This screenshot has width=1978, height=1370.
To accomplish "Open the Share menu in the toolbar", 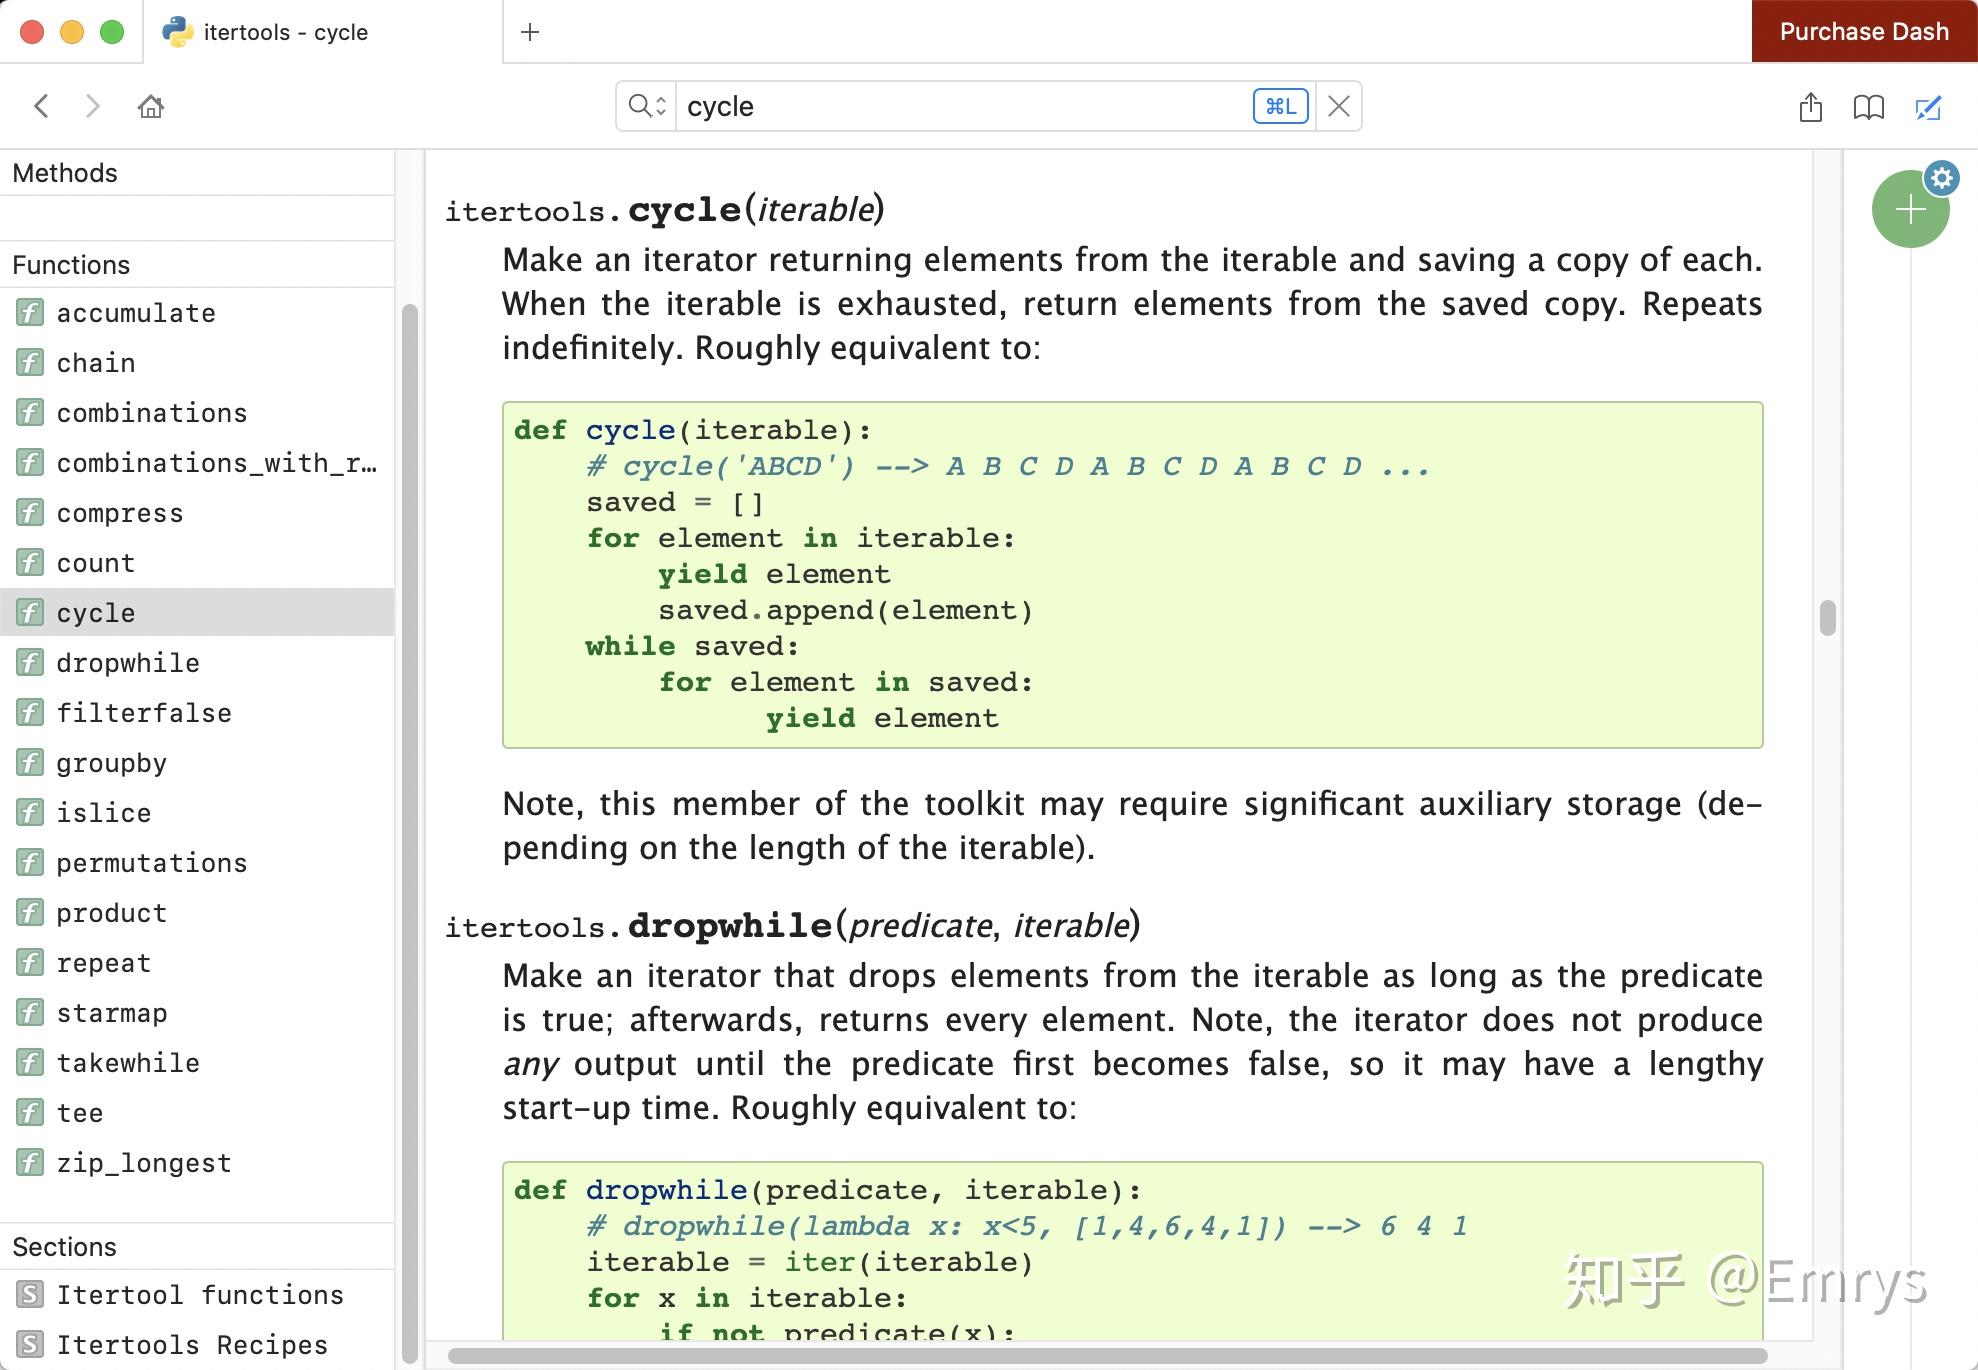I will 1810,107.
